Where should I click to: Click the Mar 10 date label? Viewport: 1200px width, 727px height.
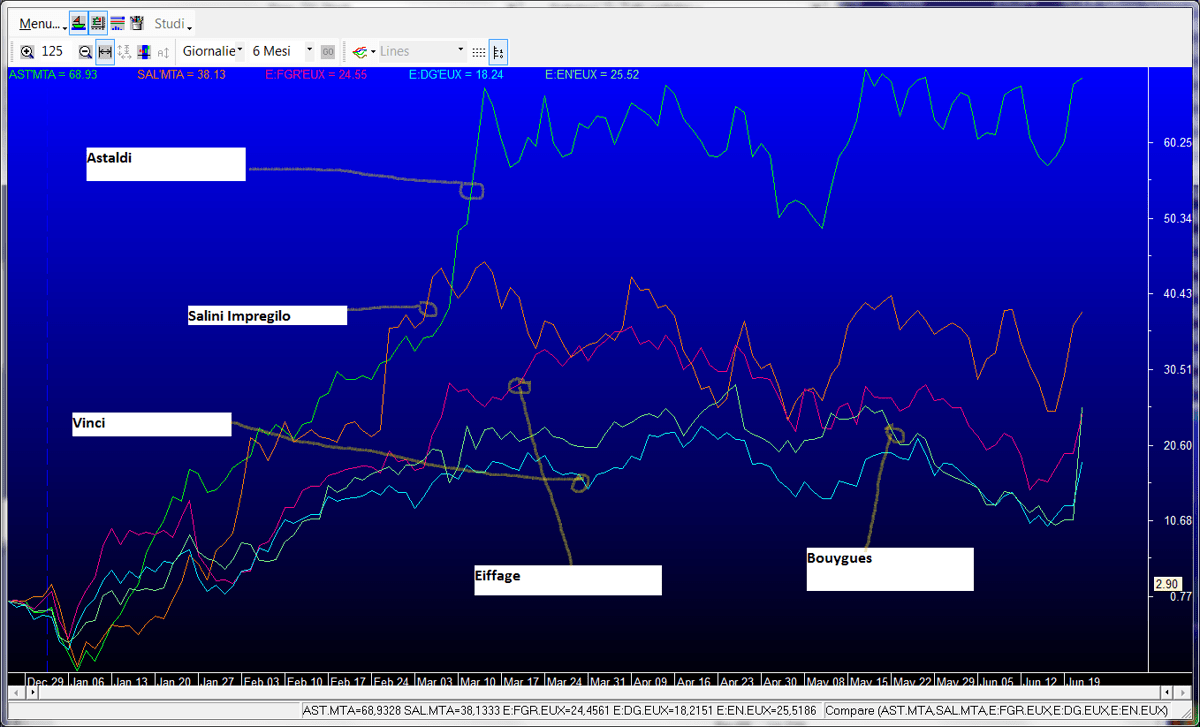pos(479,681)
